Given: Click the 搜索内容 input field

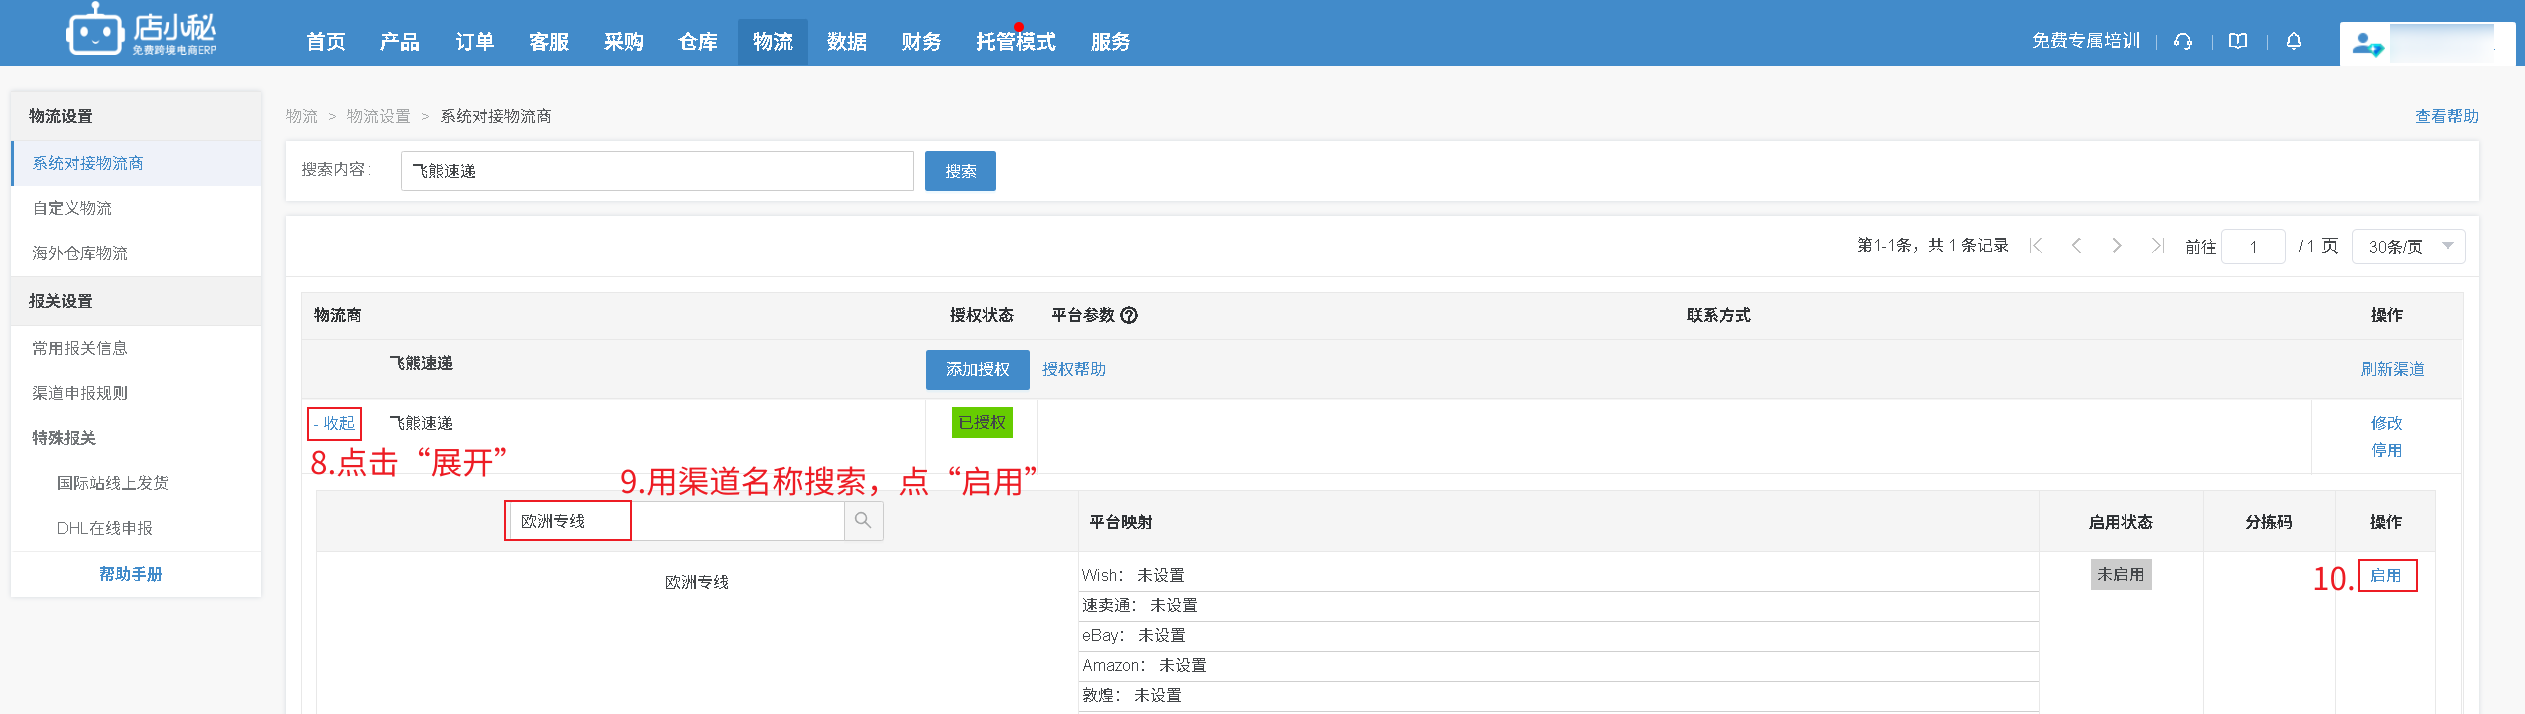Looking at the screenshot, I should [656, 171].
